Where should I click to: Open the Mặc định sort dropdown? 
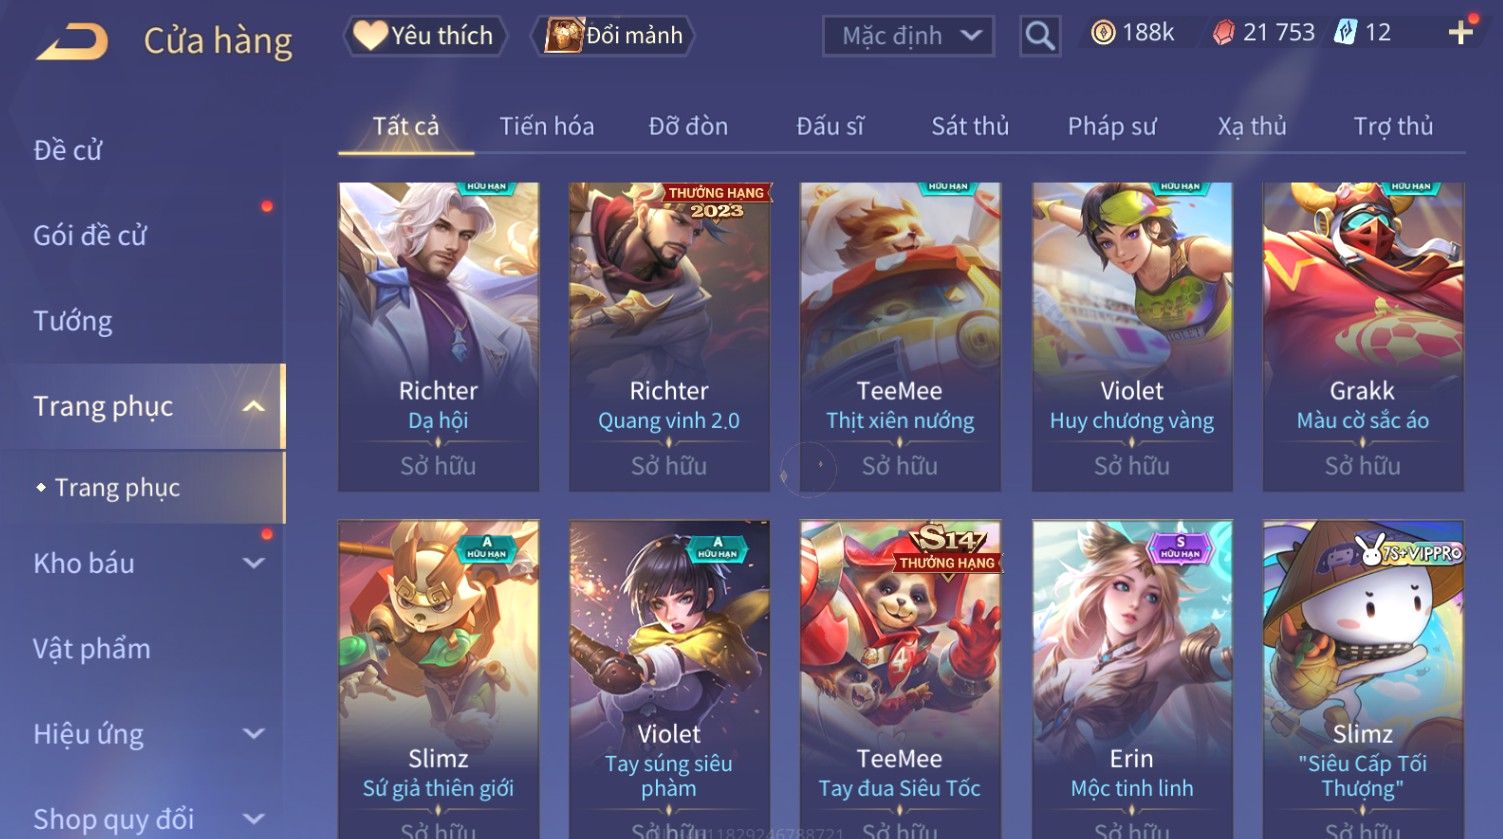pyautogui.click(x=908, y=36)
